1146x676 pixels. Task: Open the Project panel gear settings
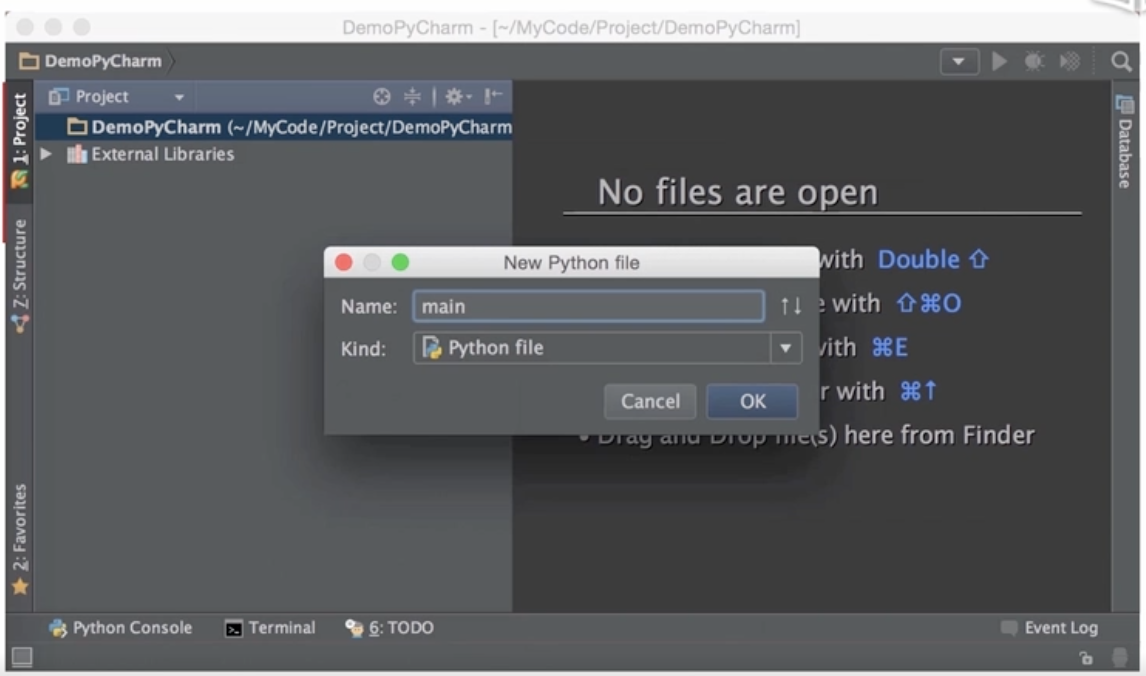[458, 96]
